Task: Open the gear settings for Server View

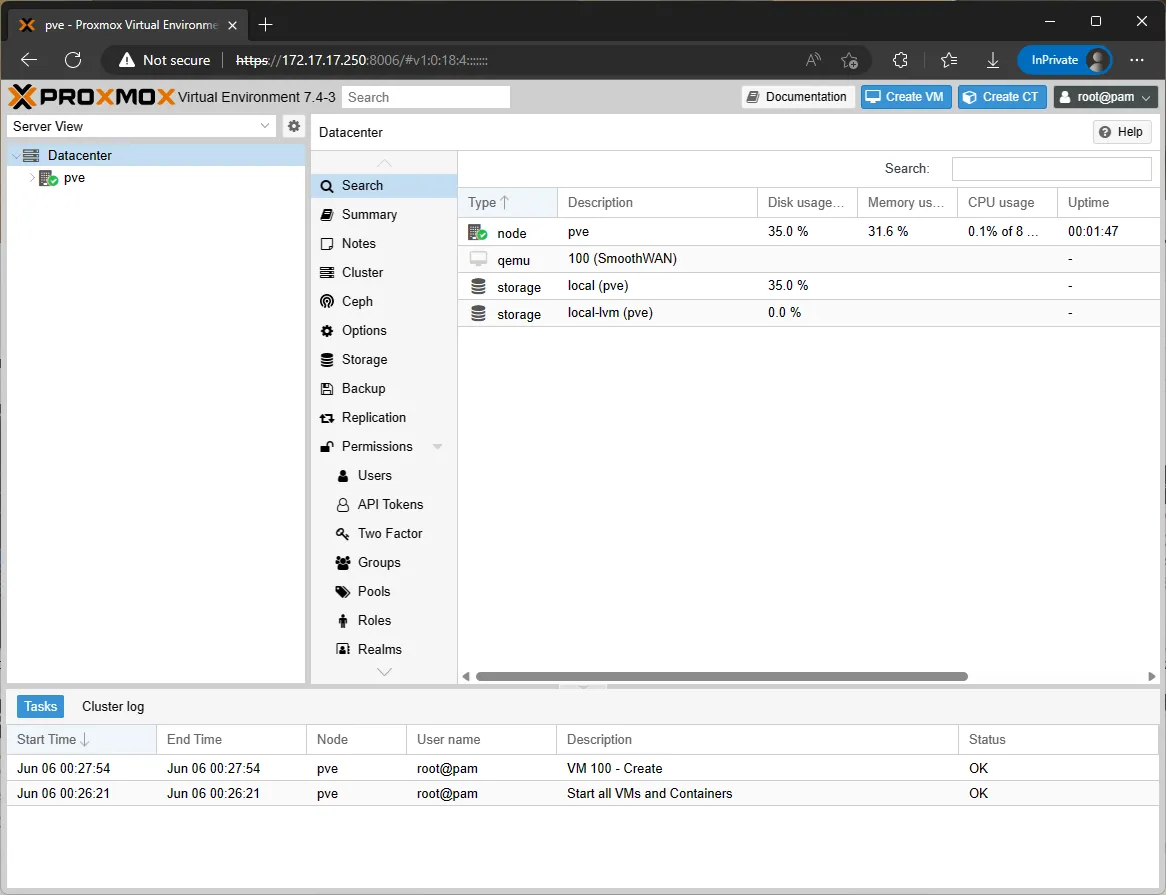Action: (x=294, y=126)
